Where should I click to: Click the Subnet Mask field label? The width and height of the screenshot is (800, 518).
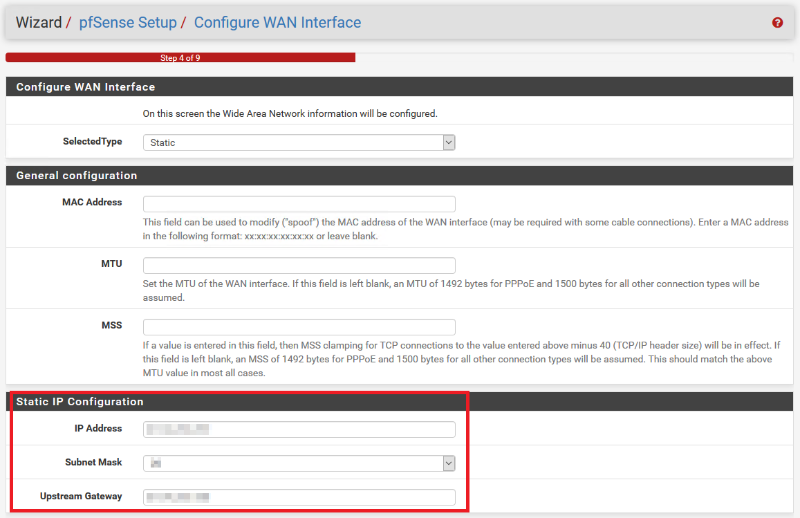coord(94,462)
